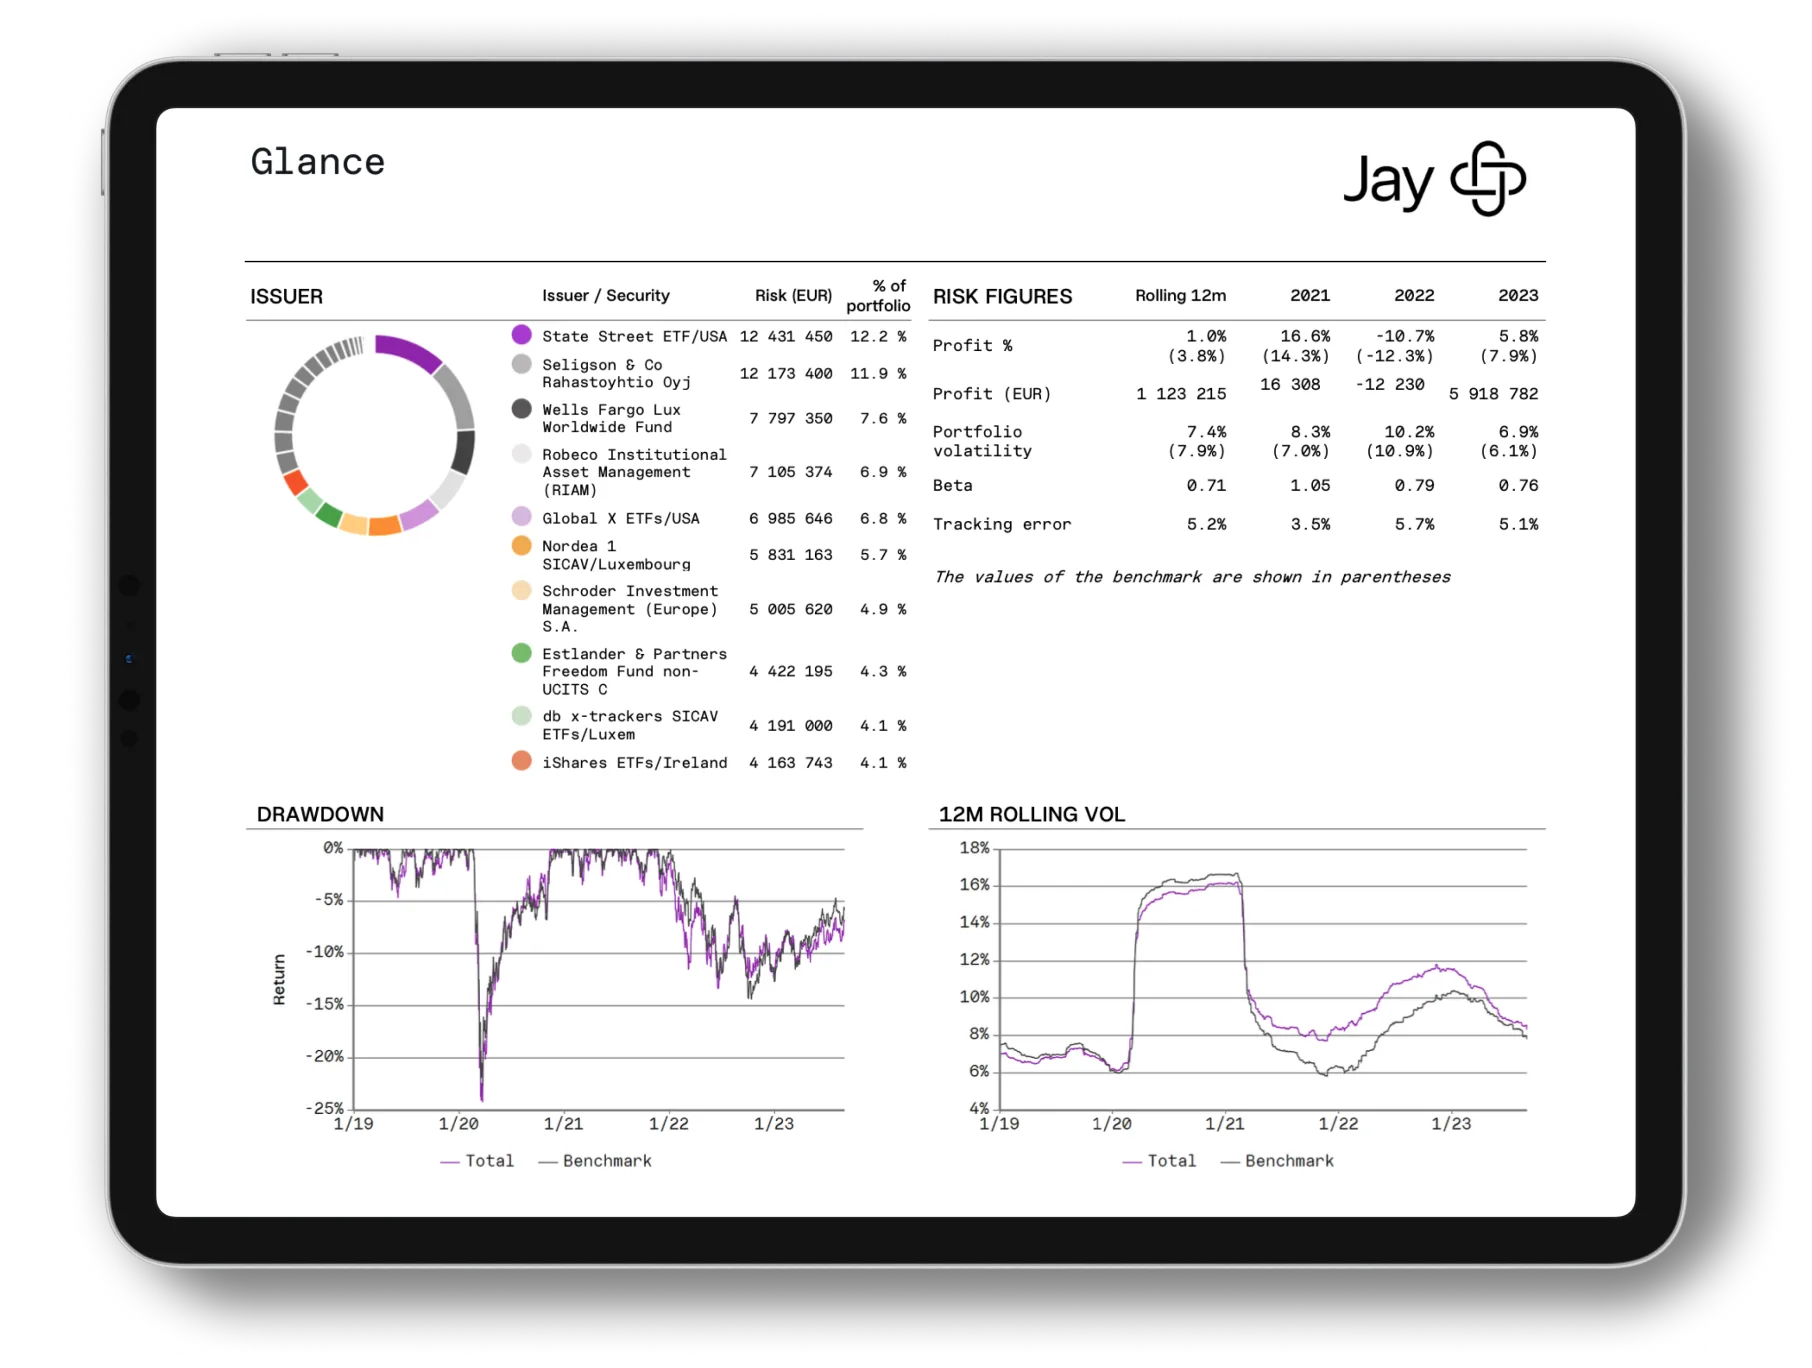The width and height of the screenshot is (1812, 1368).
Task: Click risk value 12 431 450
Action: click(786, 336)
